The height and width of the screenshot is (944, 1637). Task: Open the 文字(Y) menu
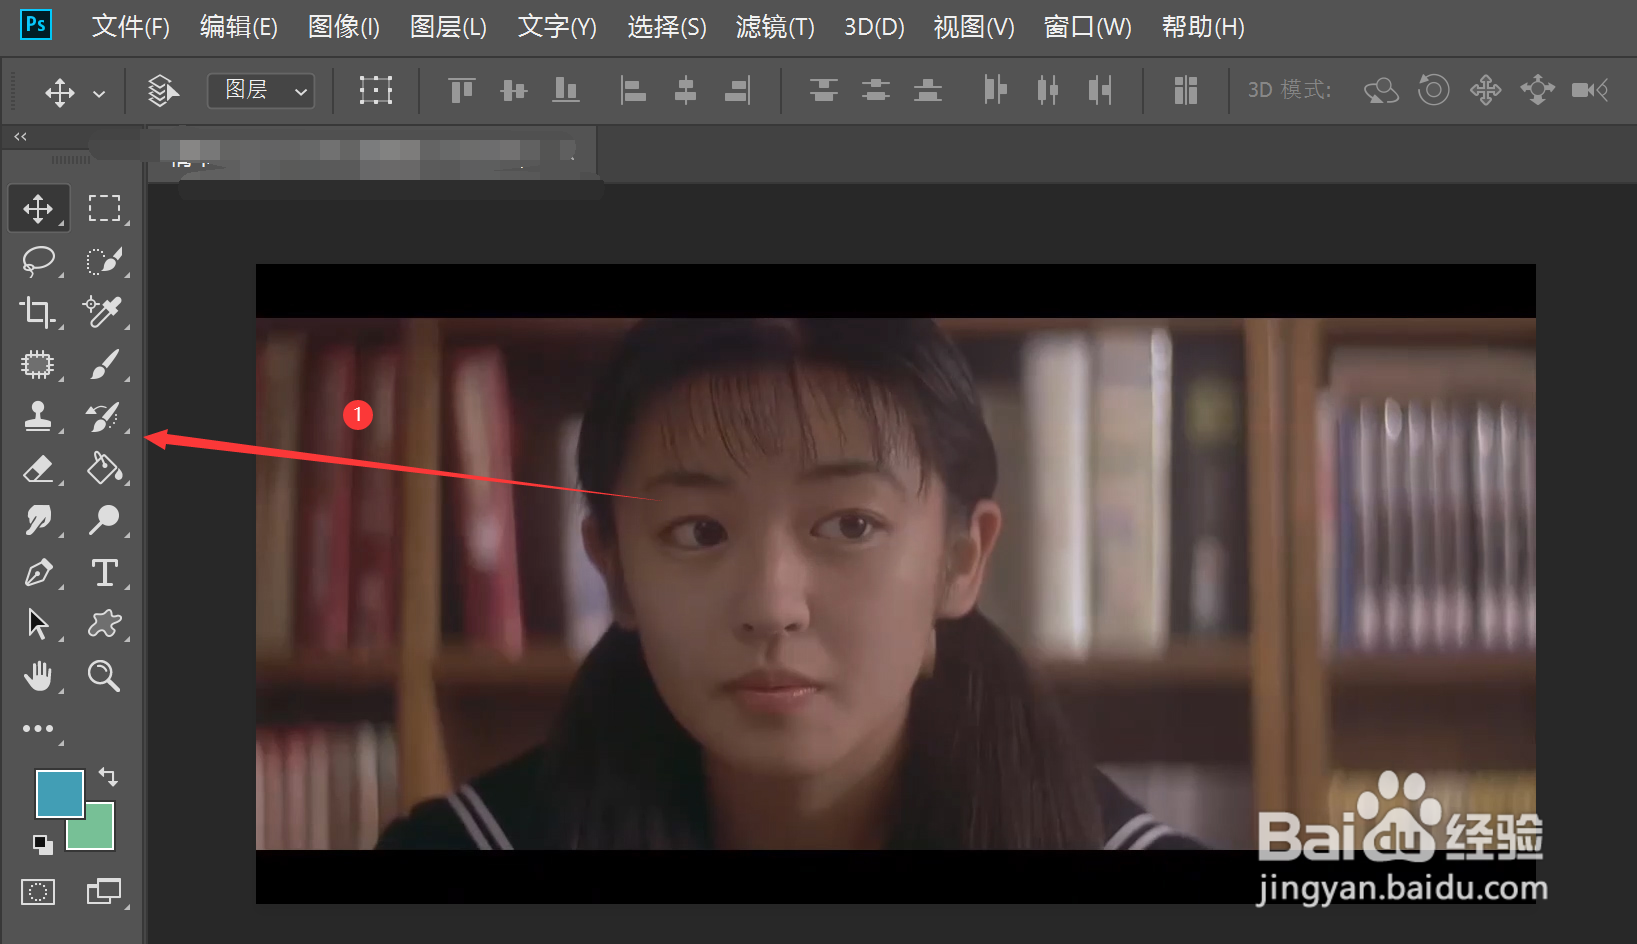coord(557,27)
